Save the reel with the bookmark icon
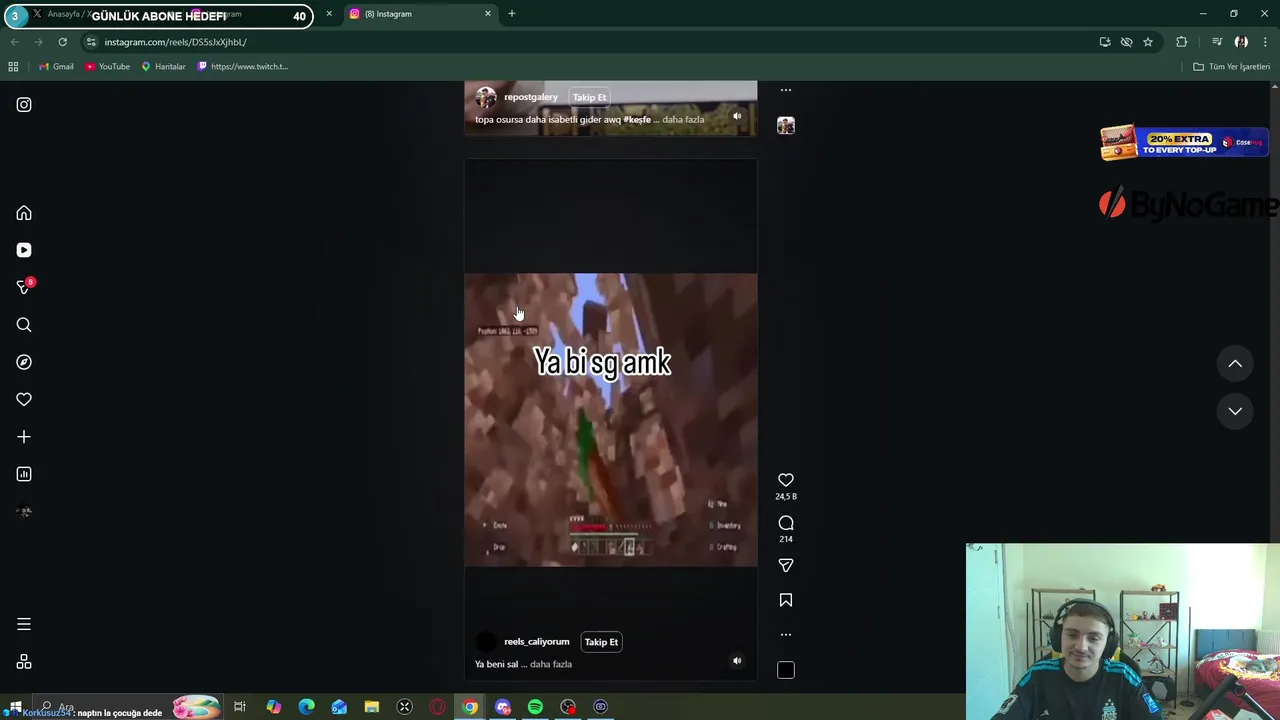 [x=786, y=600]
